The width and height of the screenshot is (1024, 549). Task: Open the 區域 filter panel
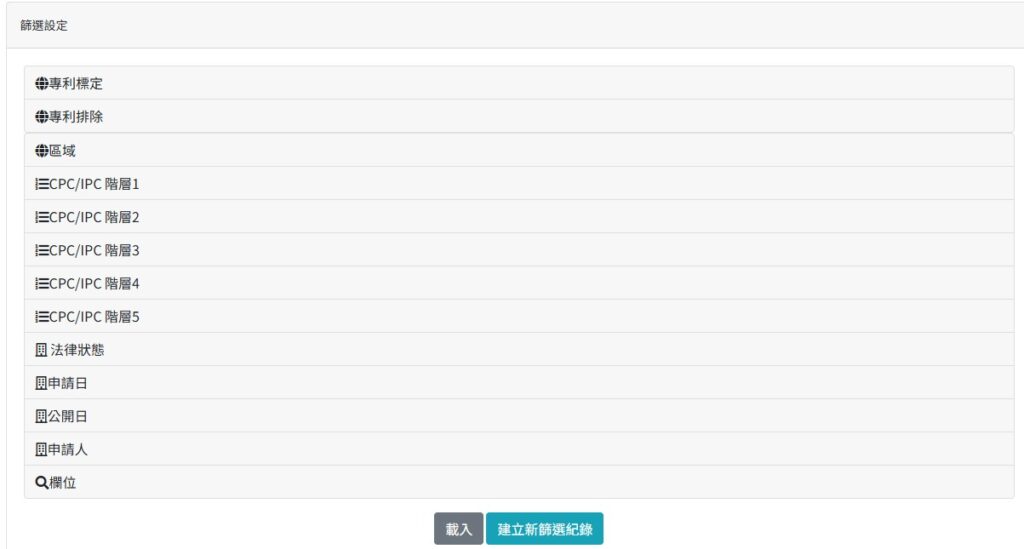pyautogui.click(x=63, y=151)
